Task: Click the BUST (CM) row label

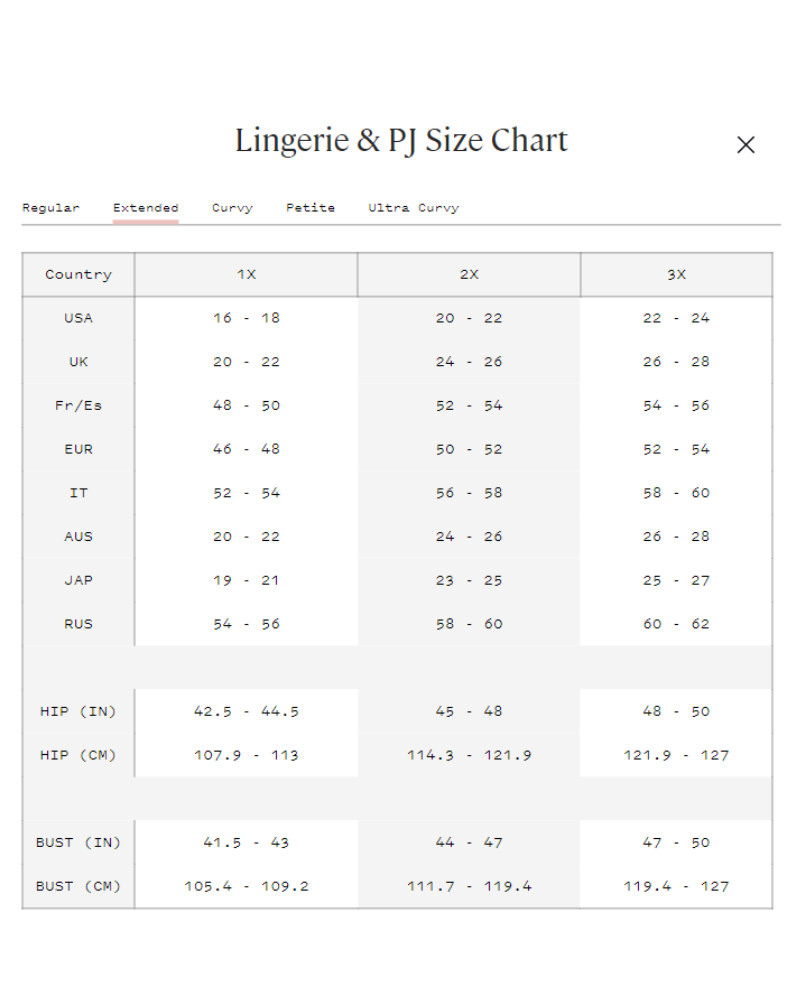Action: tap(78, 887)
